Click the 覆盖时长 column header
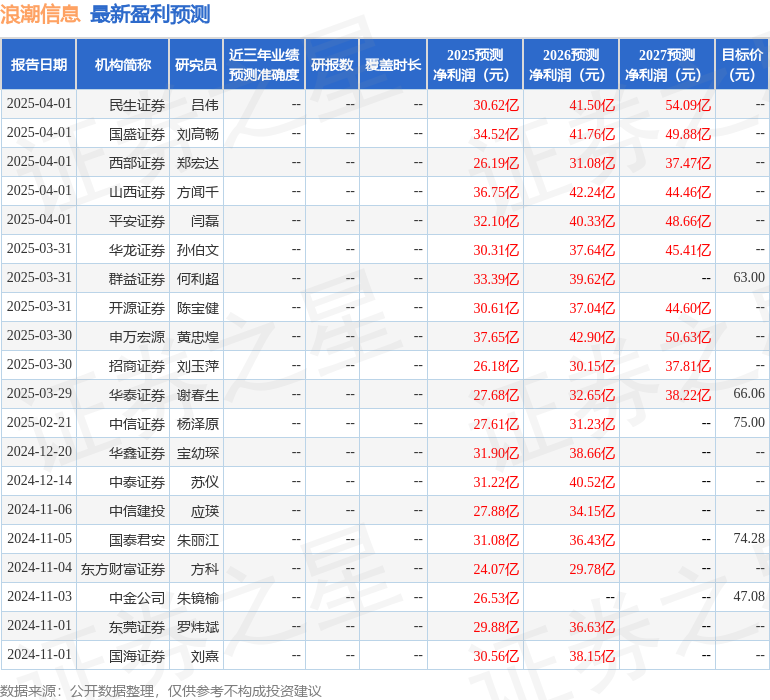The image size is (770, 700). (393, 65)
